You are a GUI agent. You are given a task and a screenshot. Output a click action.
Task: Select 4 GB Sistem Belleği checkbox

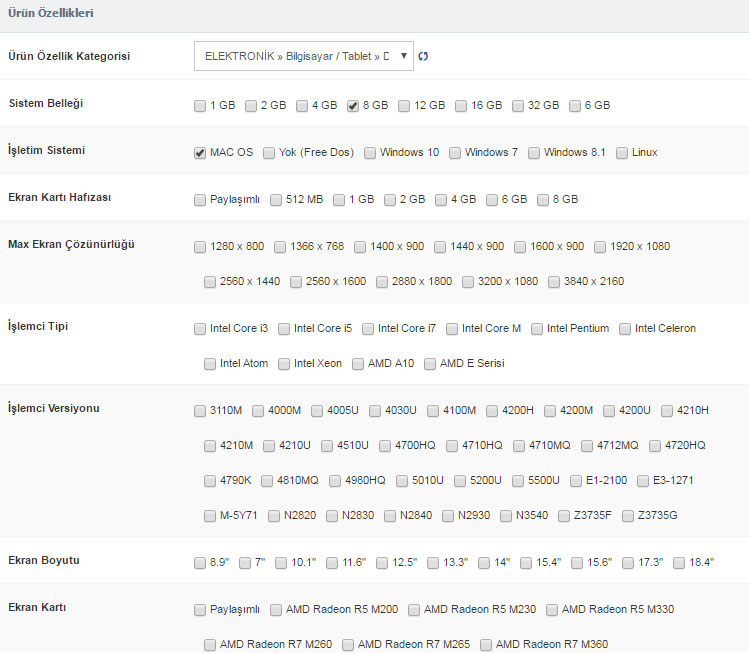click(302, 106)
